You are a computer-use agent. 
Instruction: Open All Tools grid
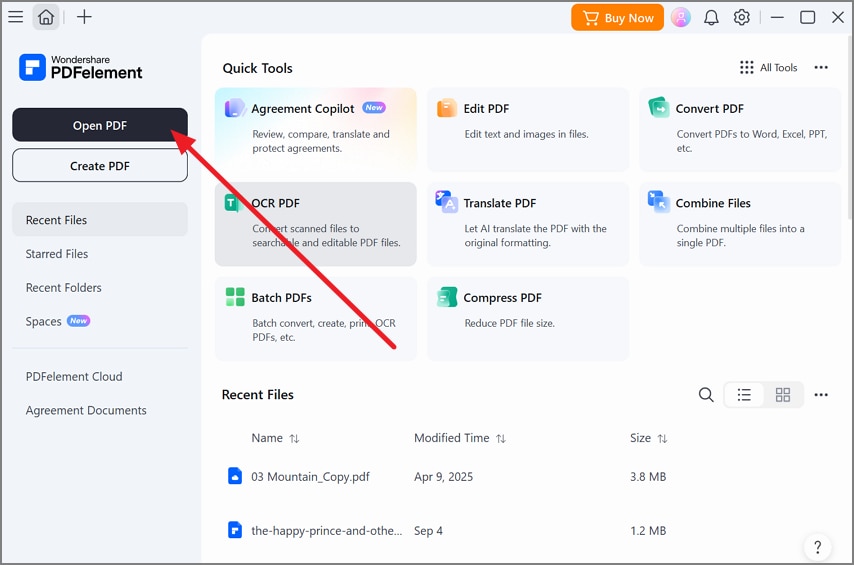768,68
